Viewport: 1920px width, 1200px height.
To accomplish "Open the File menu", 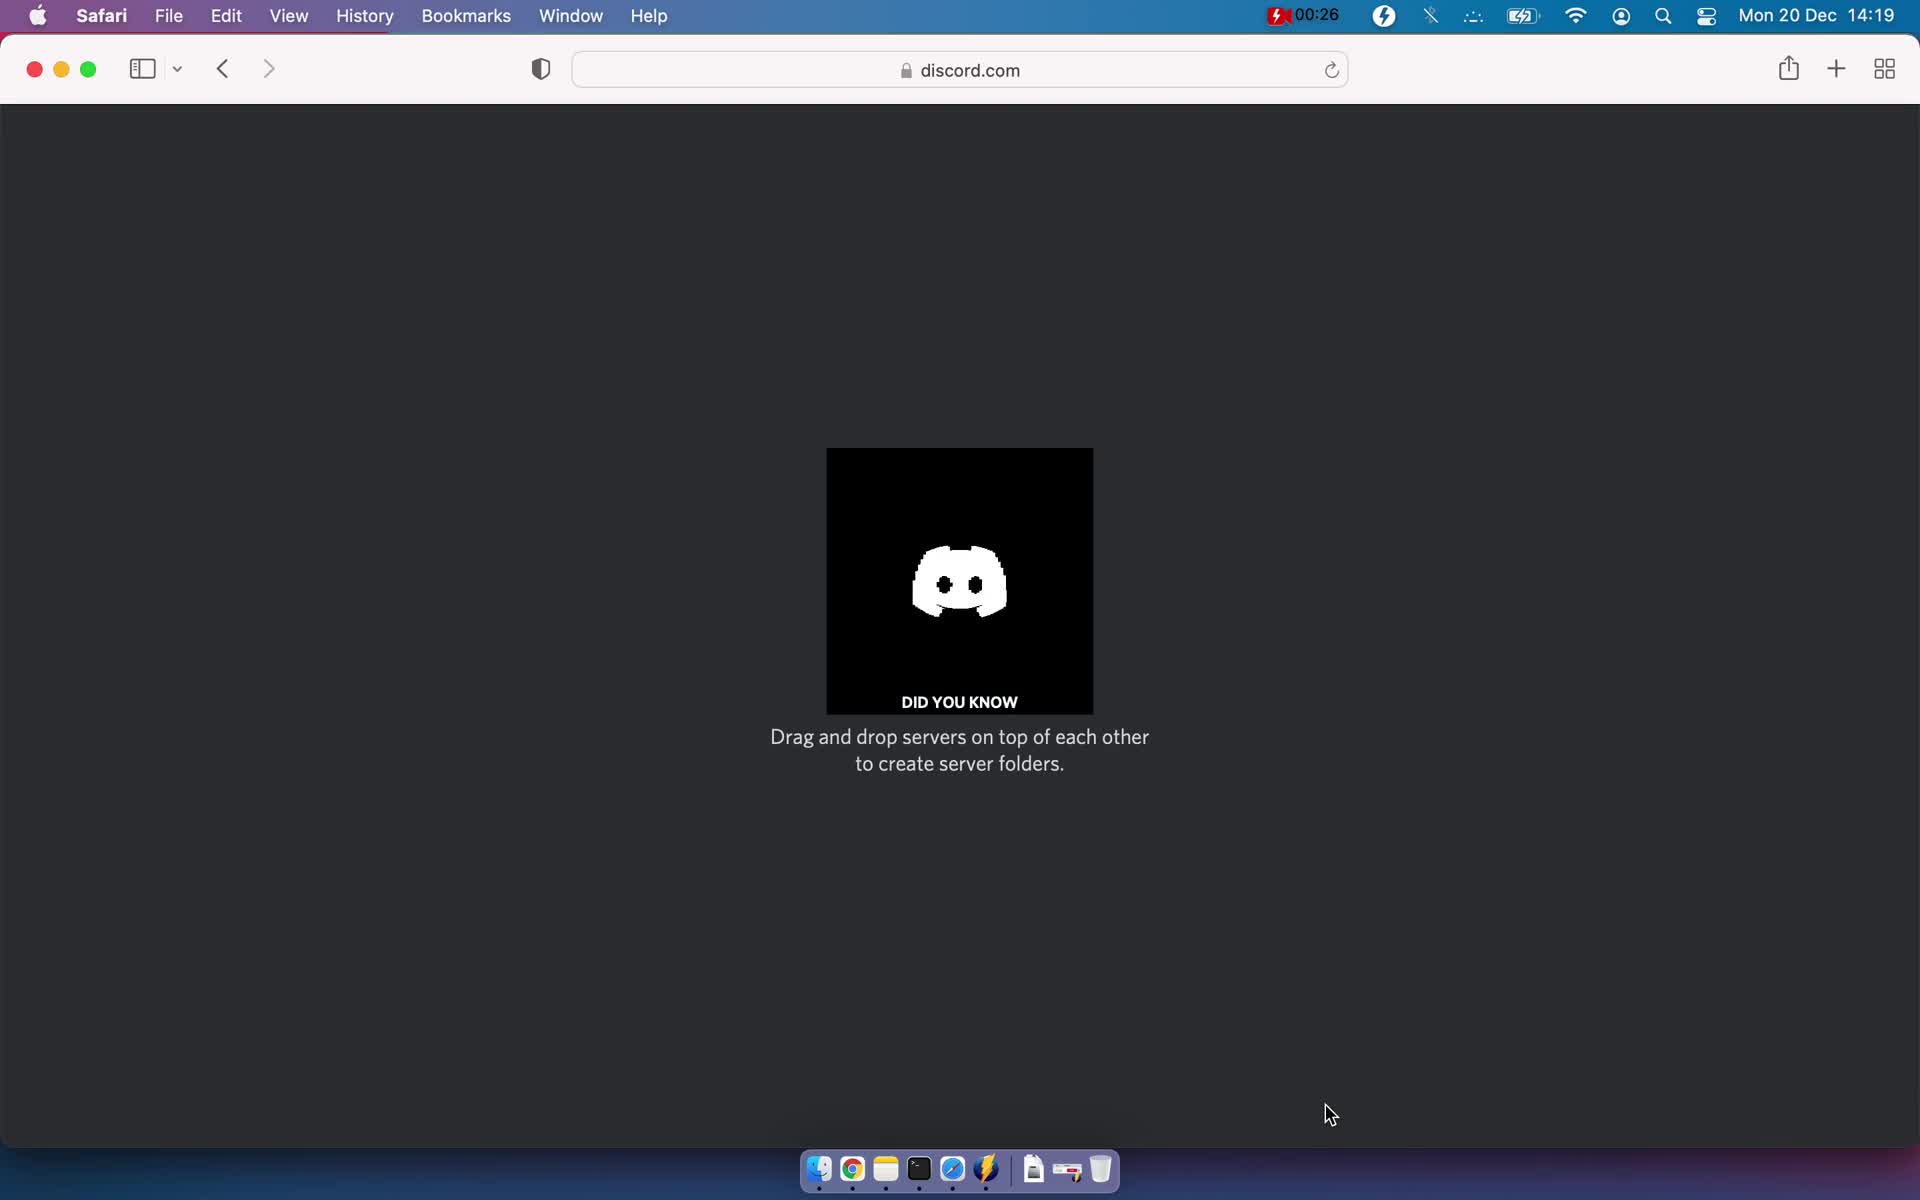I will pyautogui.click(x=169, y=16).
